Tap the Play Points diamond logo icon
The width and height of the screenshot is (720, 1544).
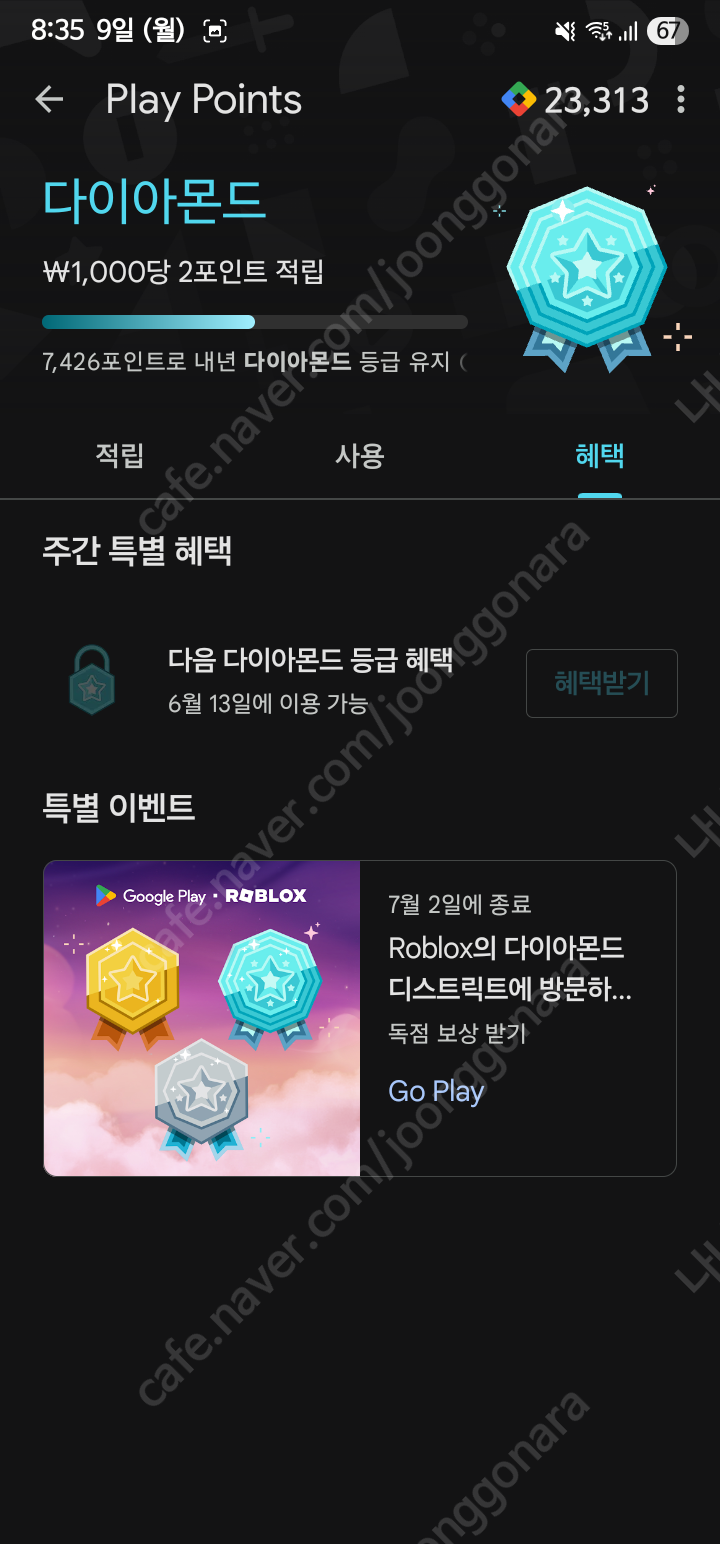[x=519, y=99]
